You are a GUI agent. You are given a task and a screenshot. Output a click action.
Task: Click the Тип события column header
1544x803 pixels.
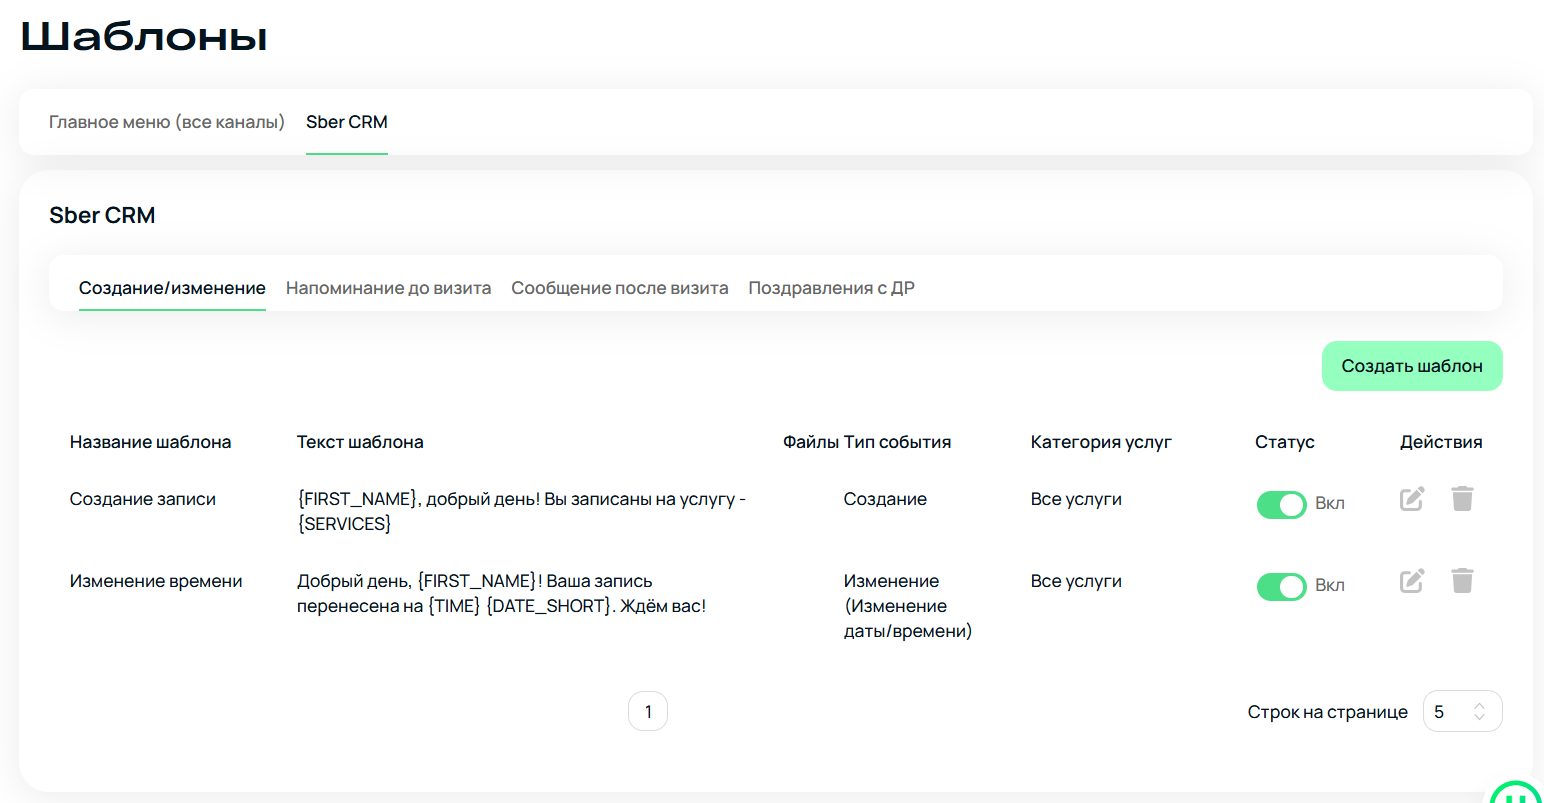point(897,442)
